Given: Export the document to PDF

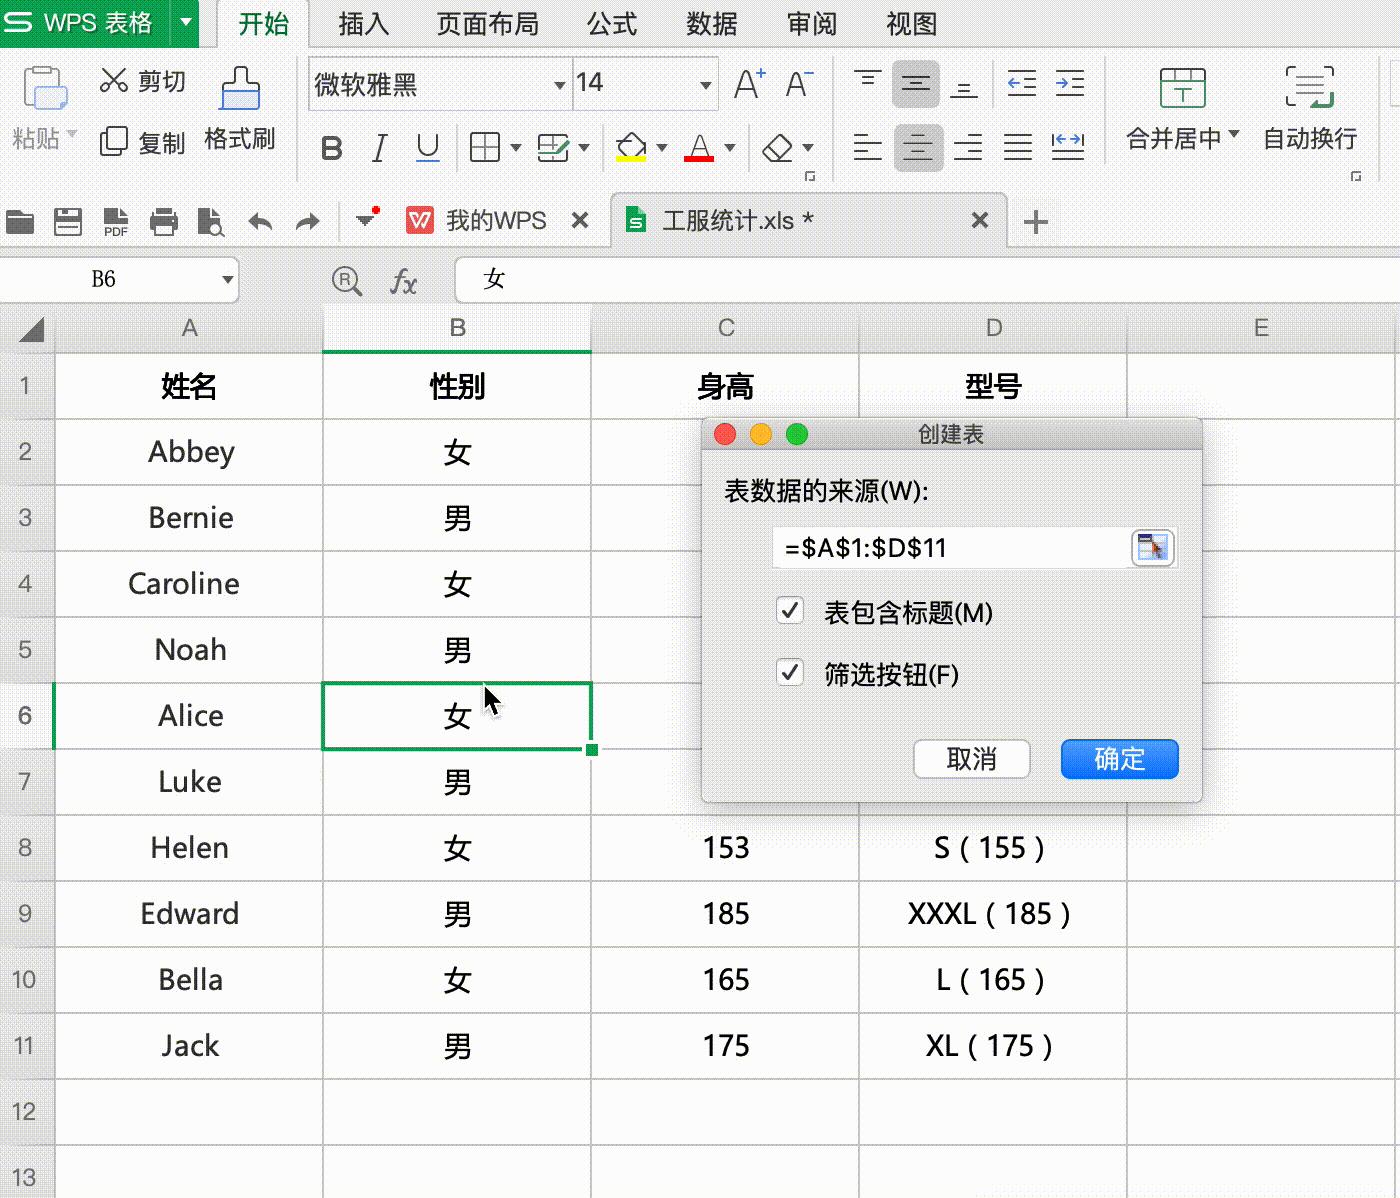Looking at the screenshot, I should [115, 221].
